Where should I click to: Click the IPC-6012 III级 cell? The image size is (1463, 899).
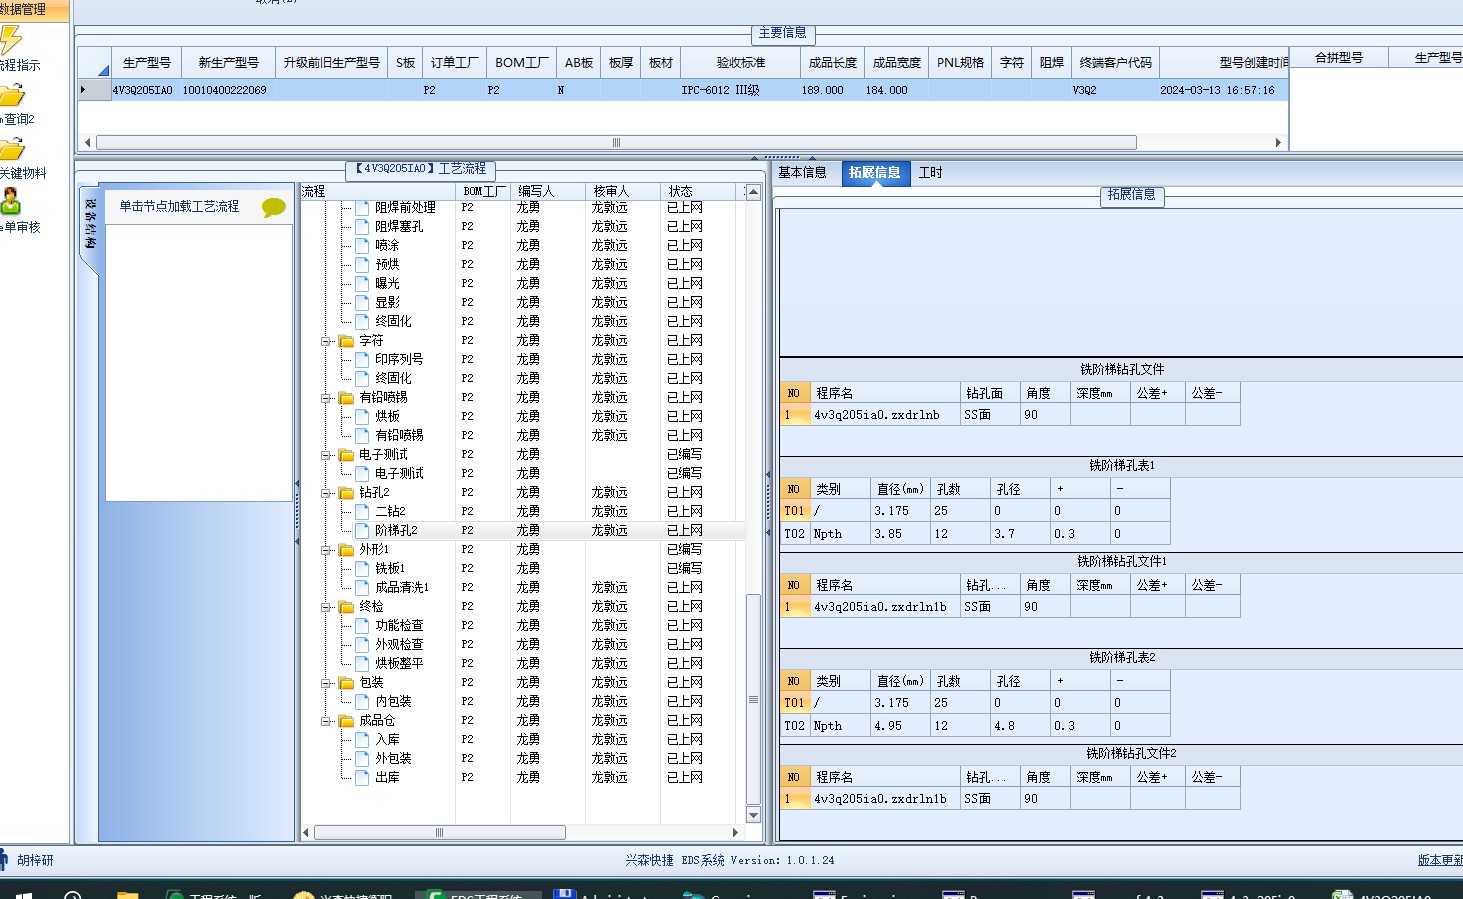coord(740,90)
